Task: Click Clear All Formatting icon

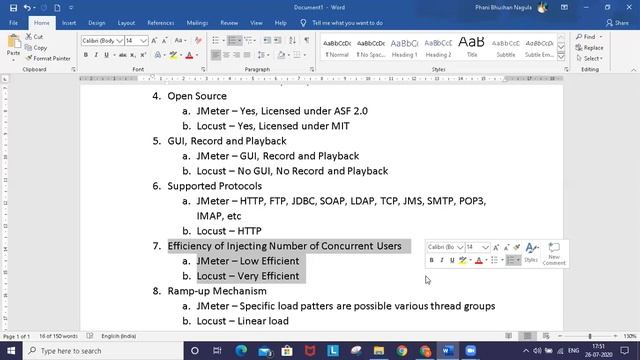Action: coord(198,40)
